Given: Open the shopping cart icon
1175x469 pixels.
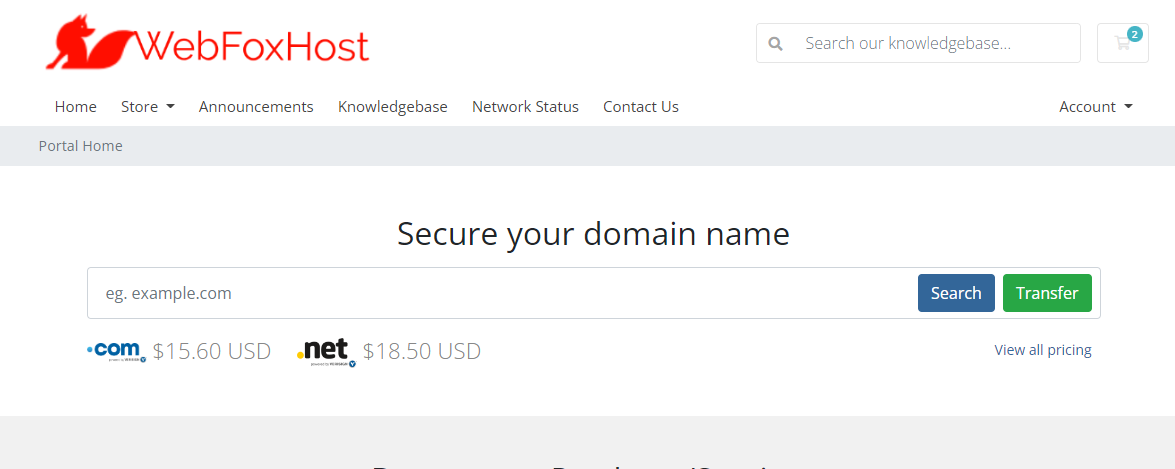Looking at the screenshot, I should point(1122,44).
